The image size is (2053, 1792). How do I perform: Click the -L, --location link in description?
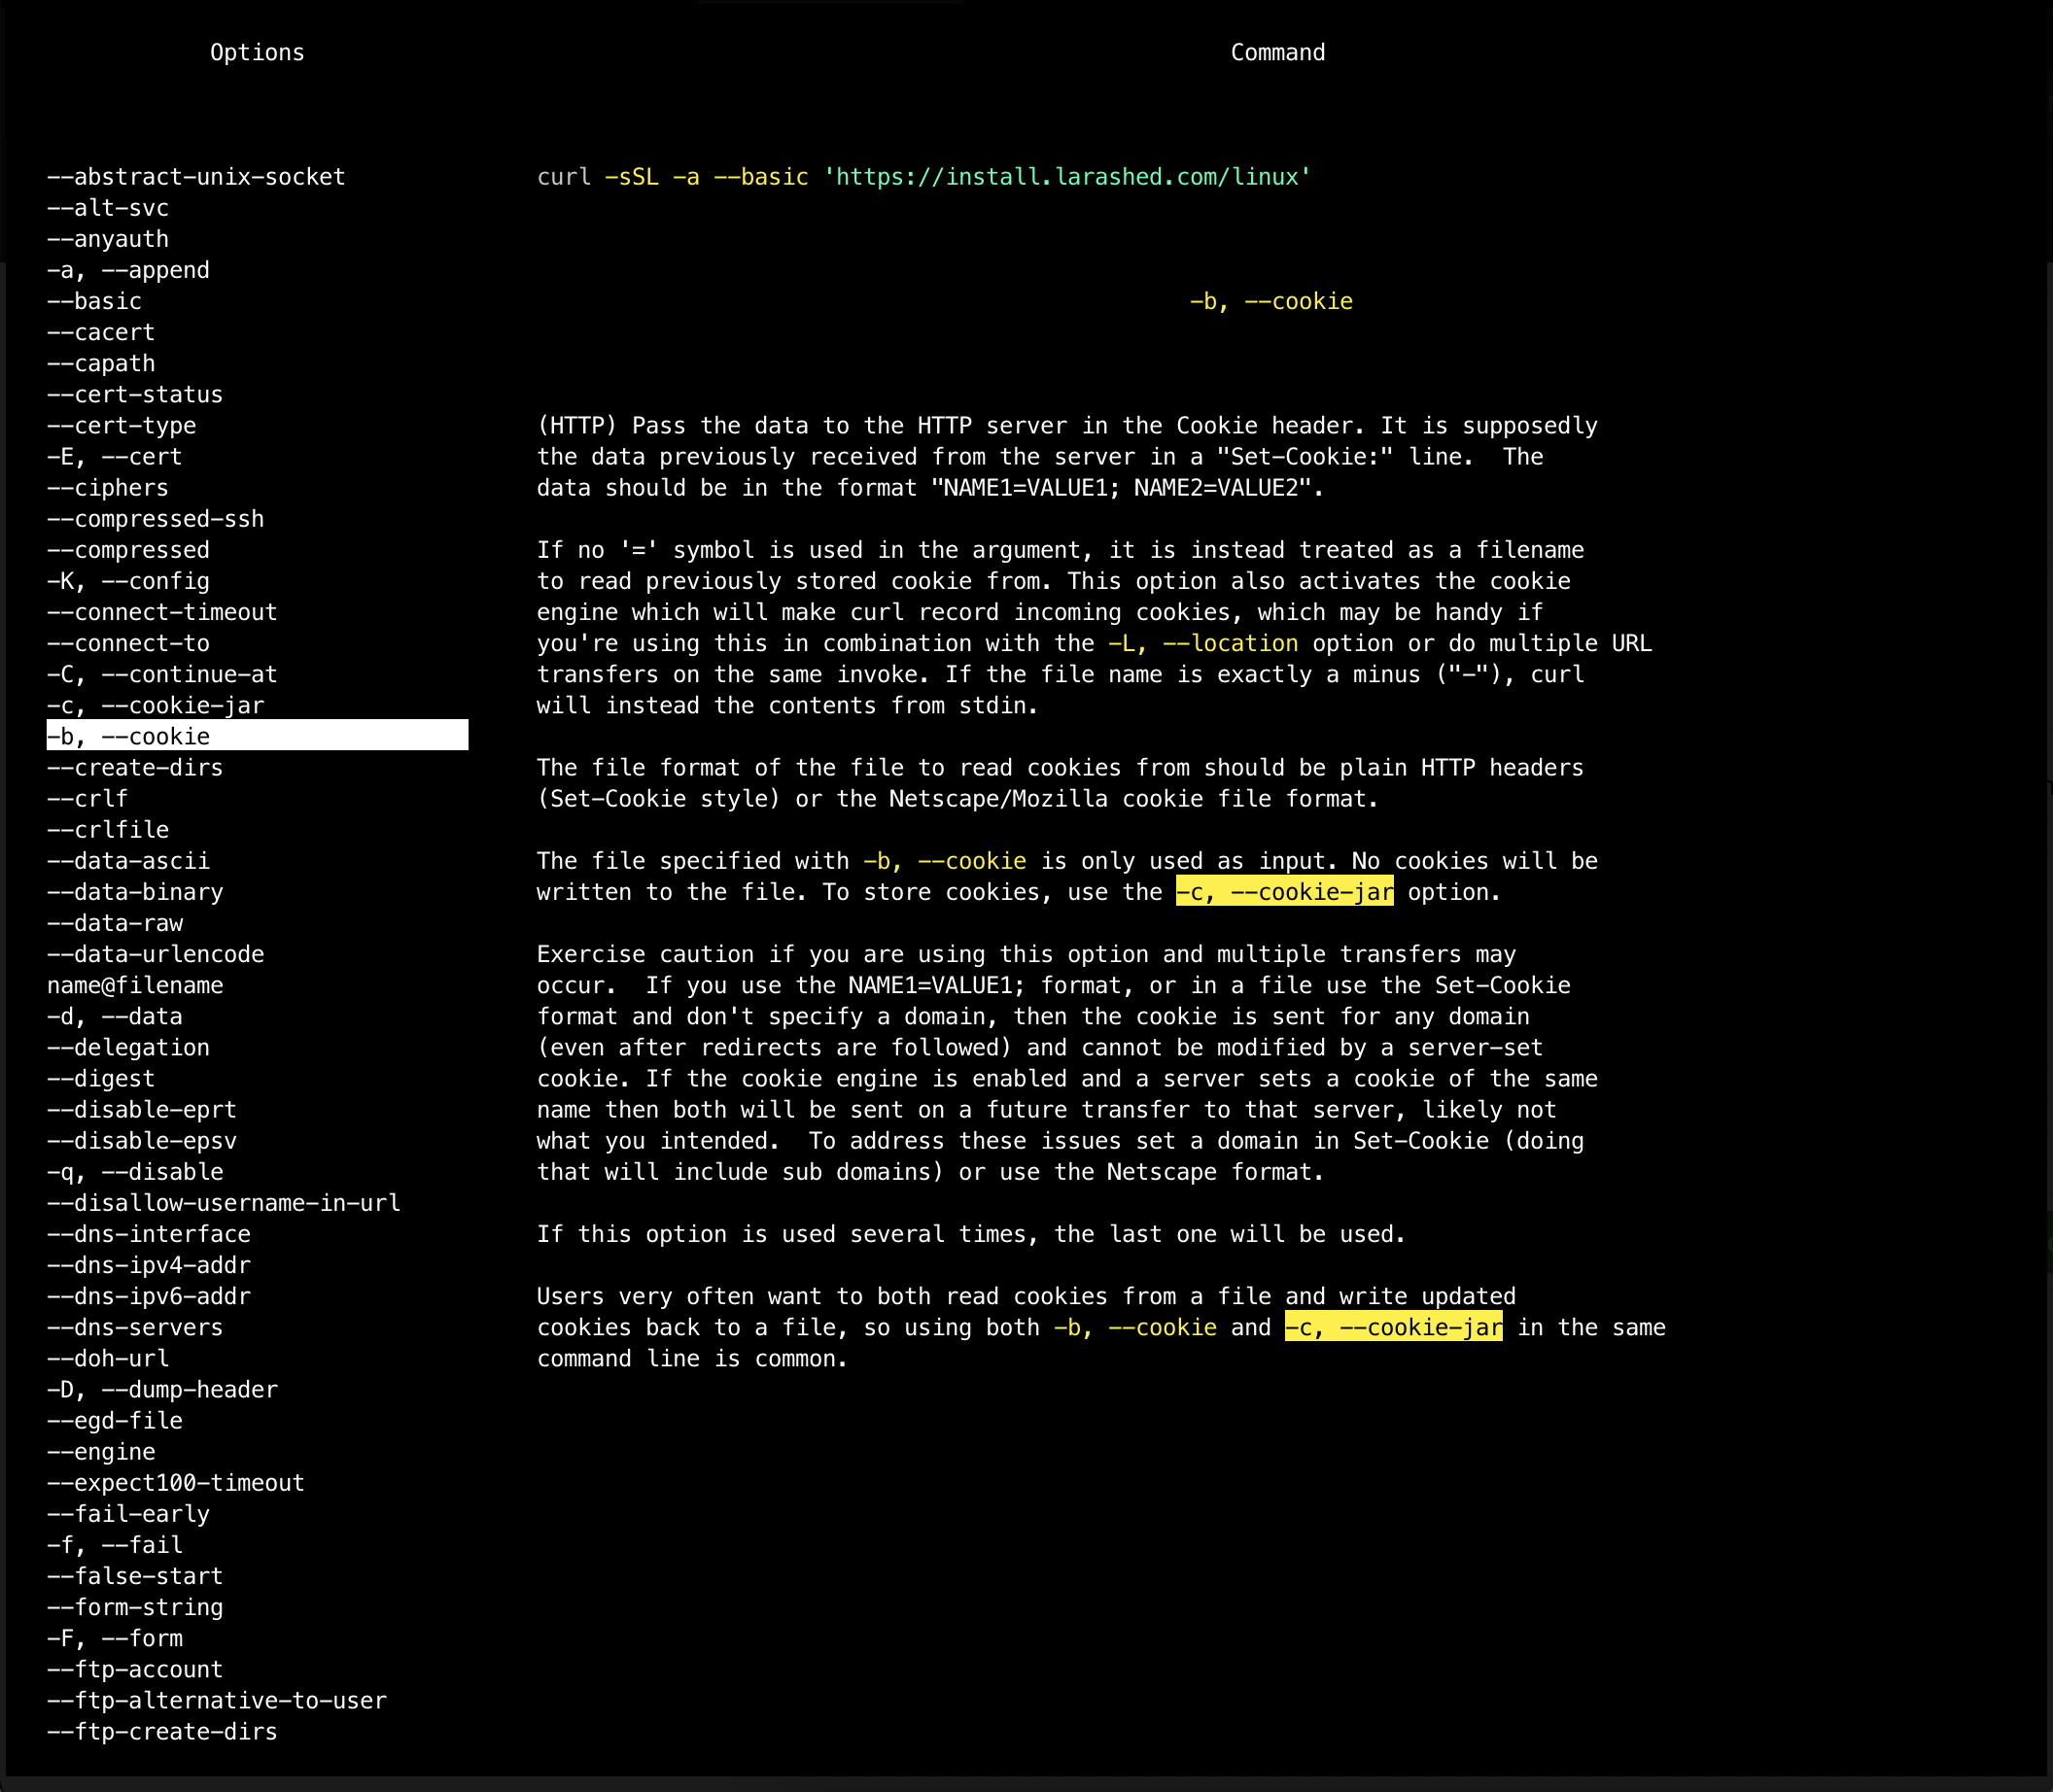pos(1202,643)
